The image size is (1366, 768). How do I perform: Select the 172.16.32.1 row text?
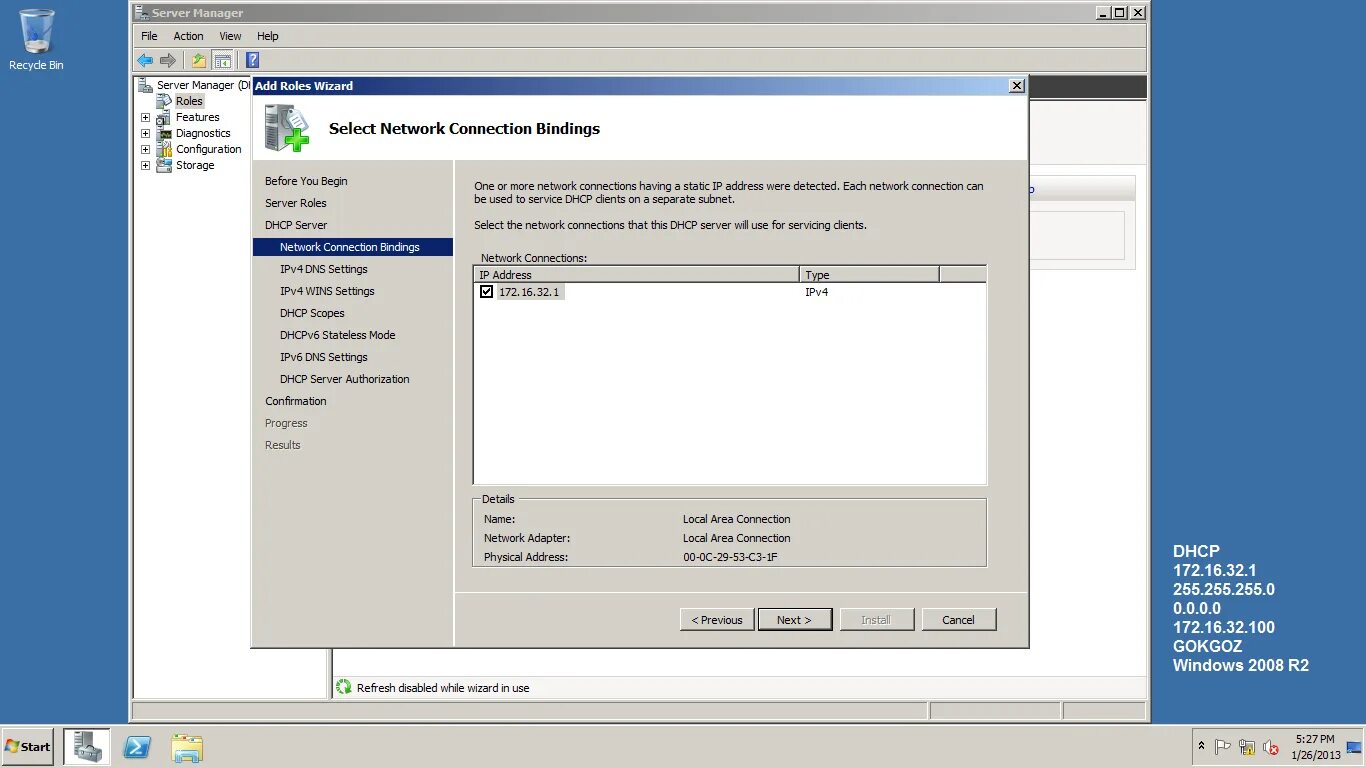point(529,292)
